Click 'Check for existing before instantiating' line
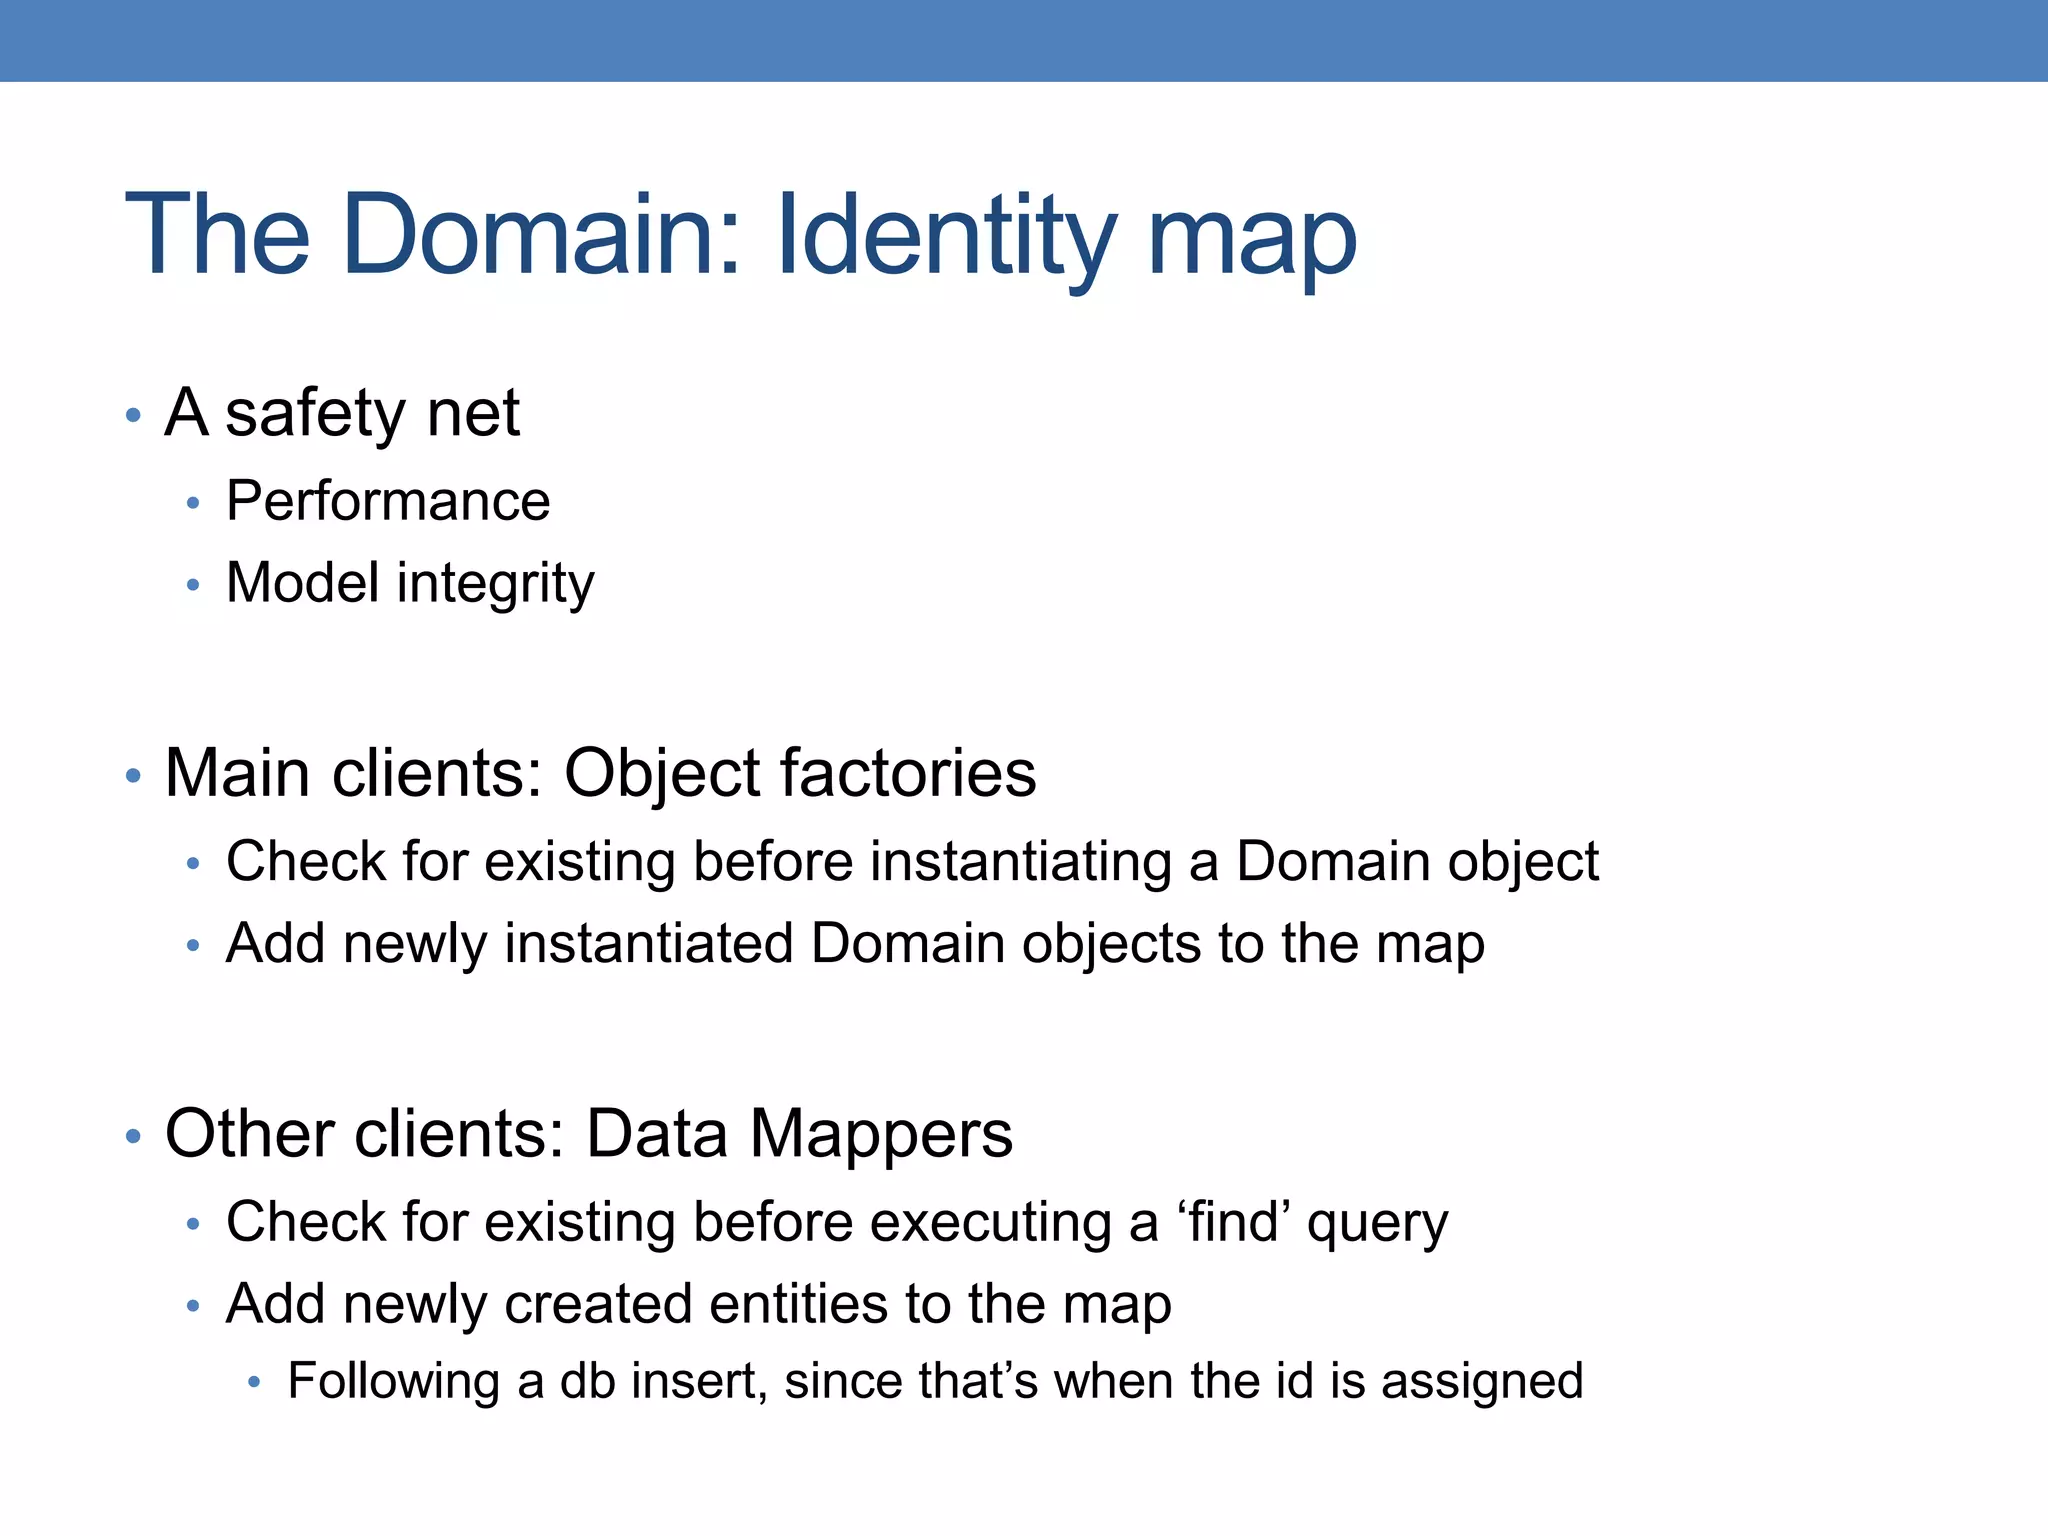The image size is (2048, 1536). pyautogui.click(x=912, y=861)
